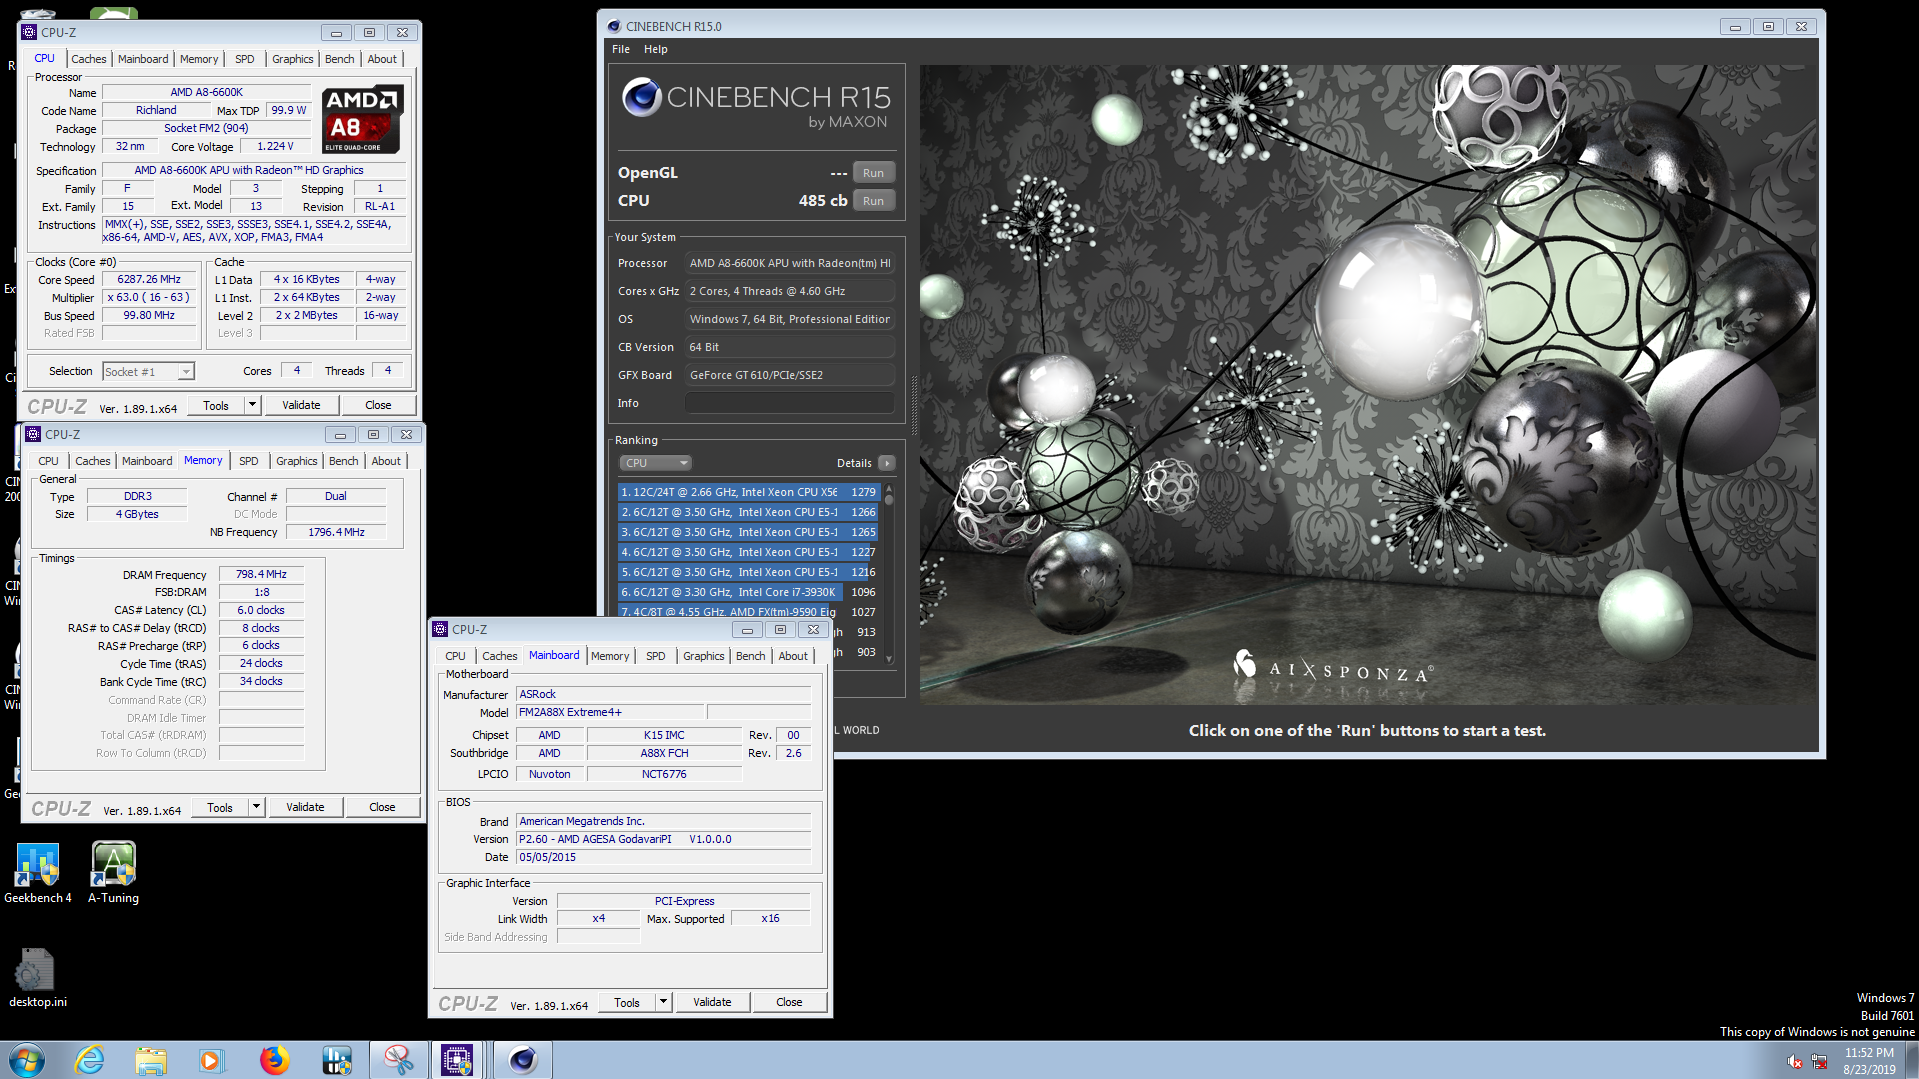Screen dimensions: 1919x1079
Task: Switch to SPD tab in Memory CPU-Z window
Action: pyautogui.click(x=248, y=461)
